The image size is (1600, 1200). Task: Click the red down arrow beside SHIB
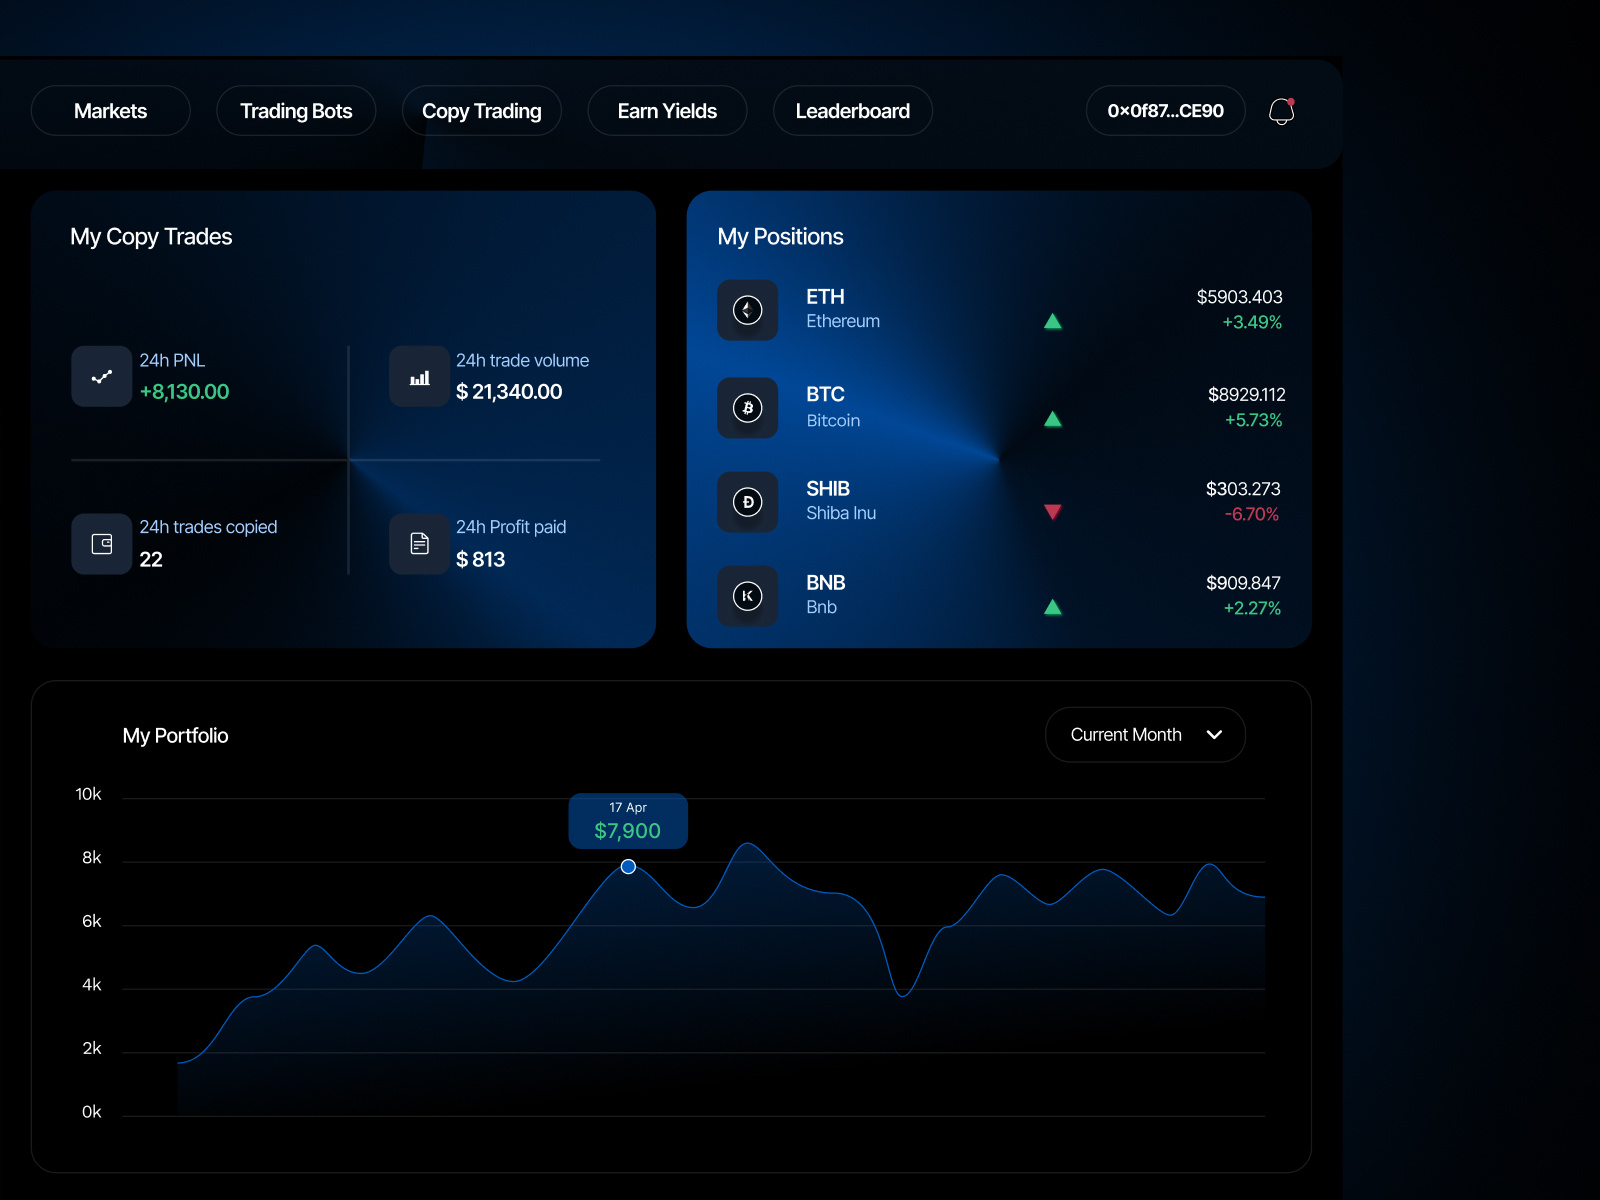(x=1053, y=512)
